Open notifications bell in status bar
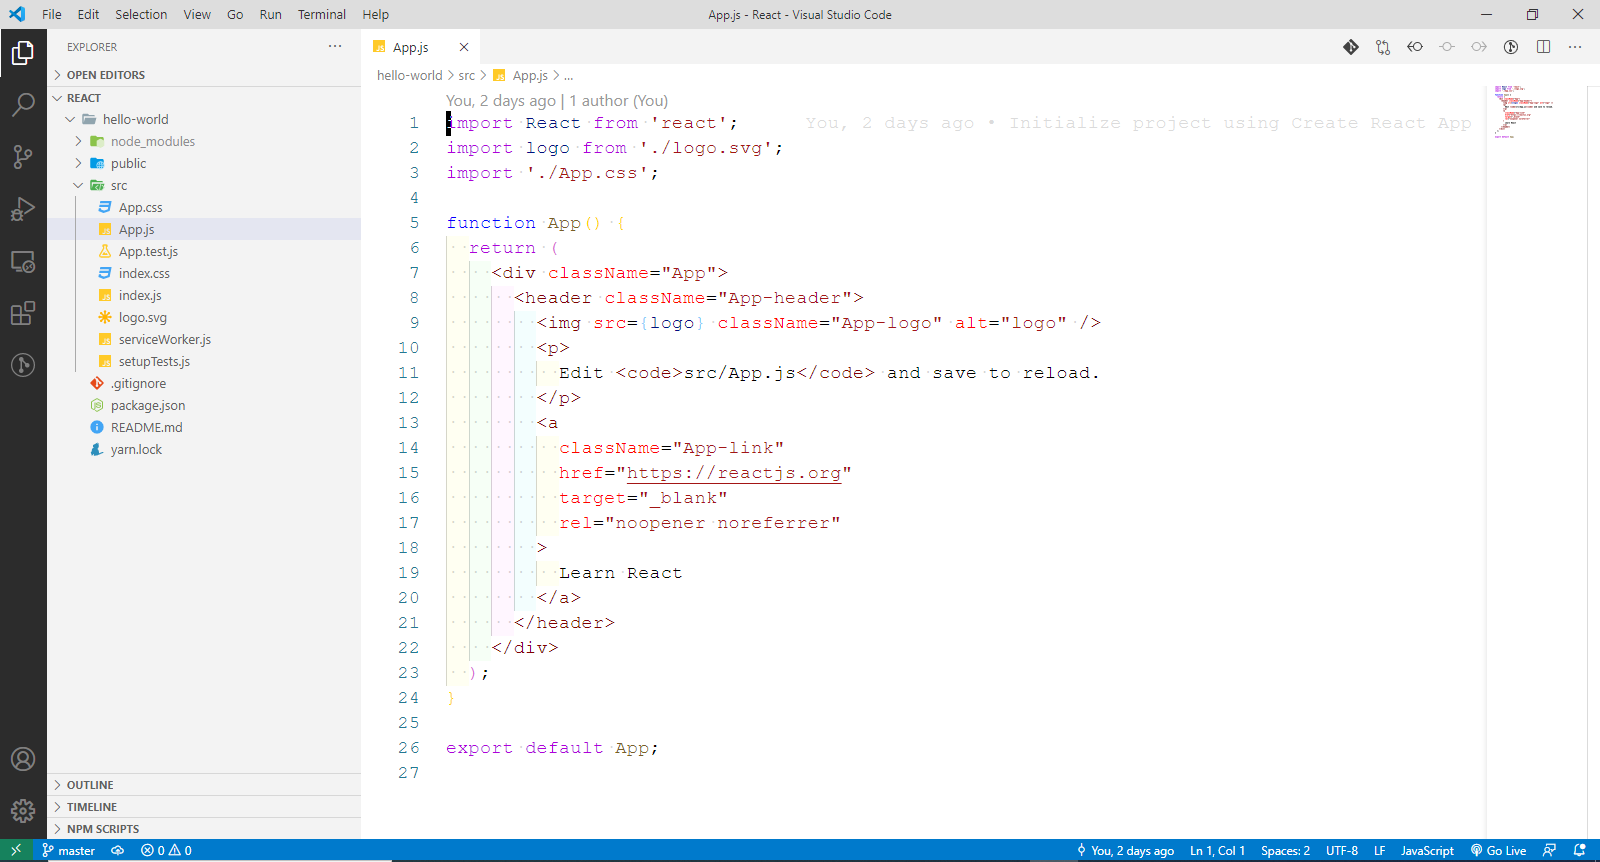The width and height of the screenshot is (1600, 862). pyautogui.click(x=1580, y=851)
